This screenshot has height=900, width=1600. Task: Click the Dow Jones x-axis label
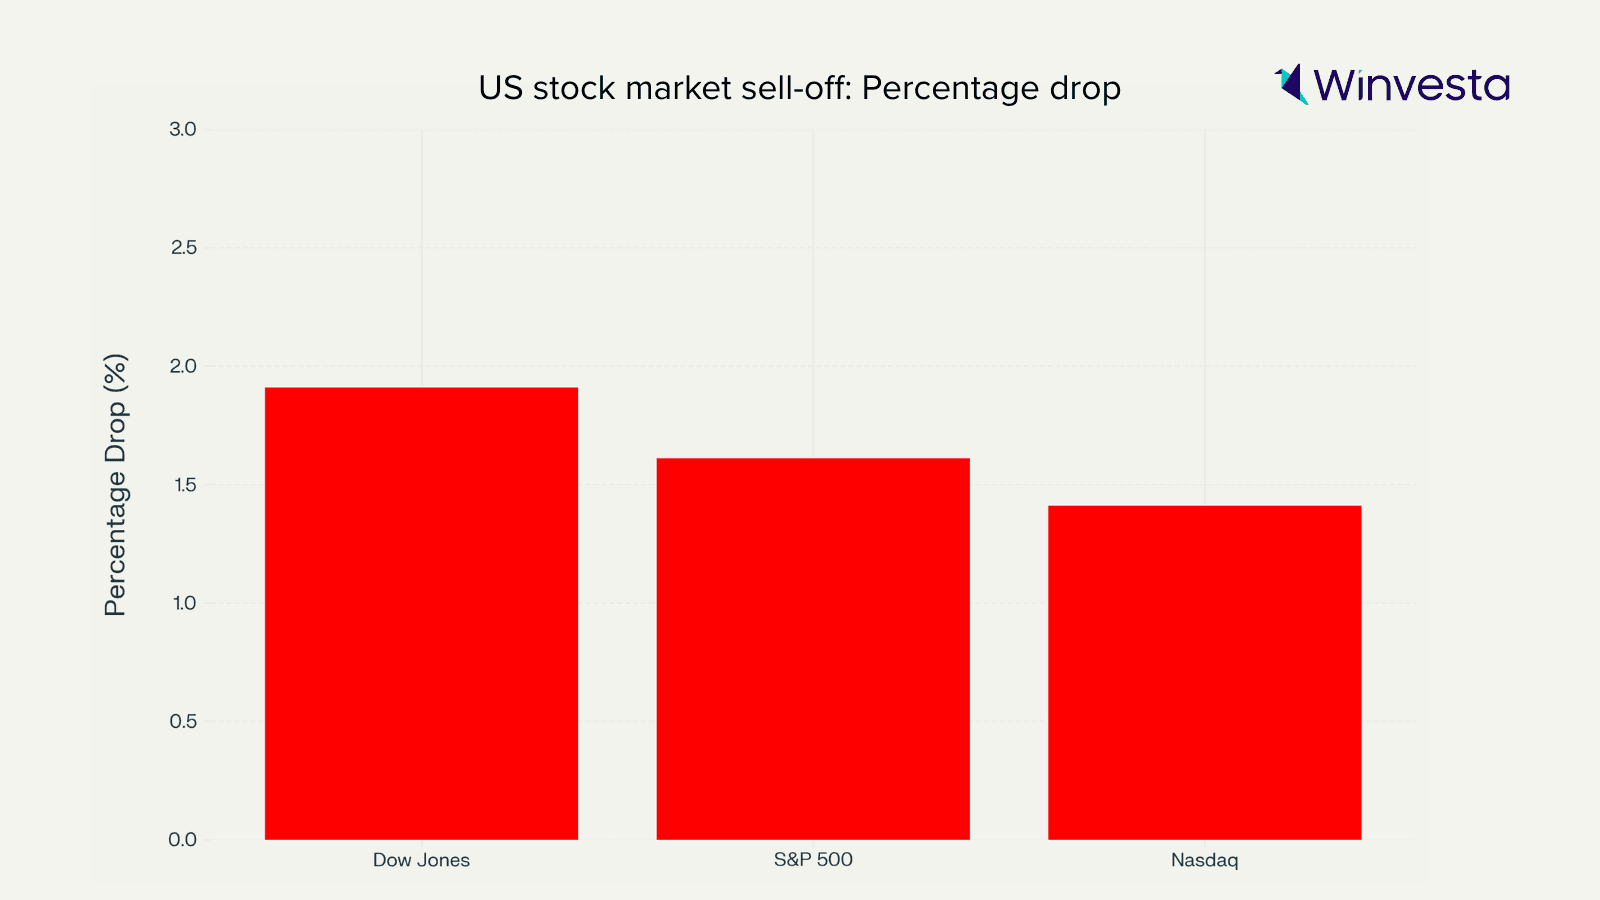421,860
